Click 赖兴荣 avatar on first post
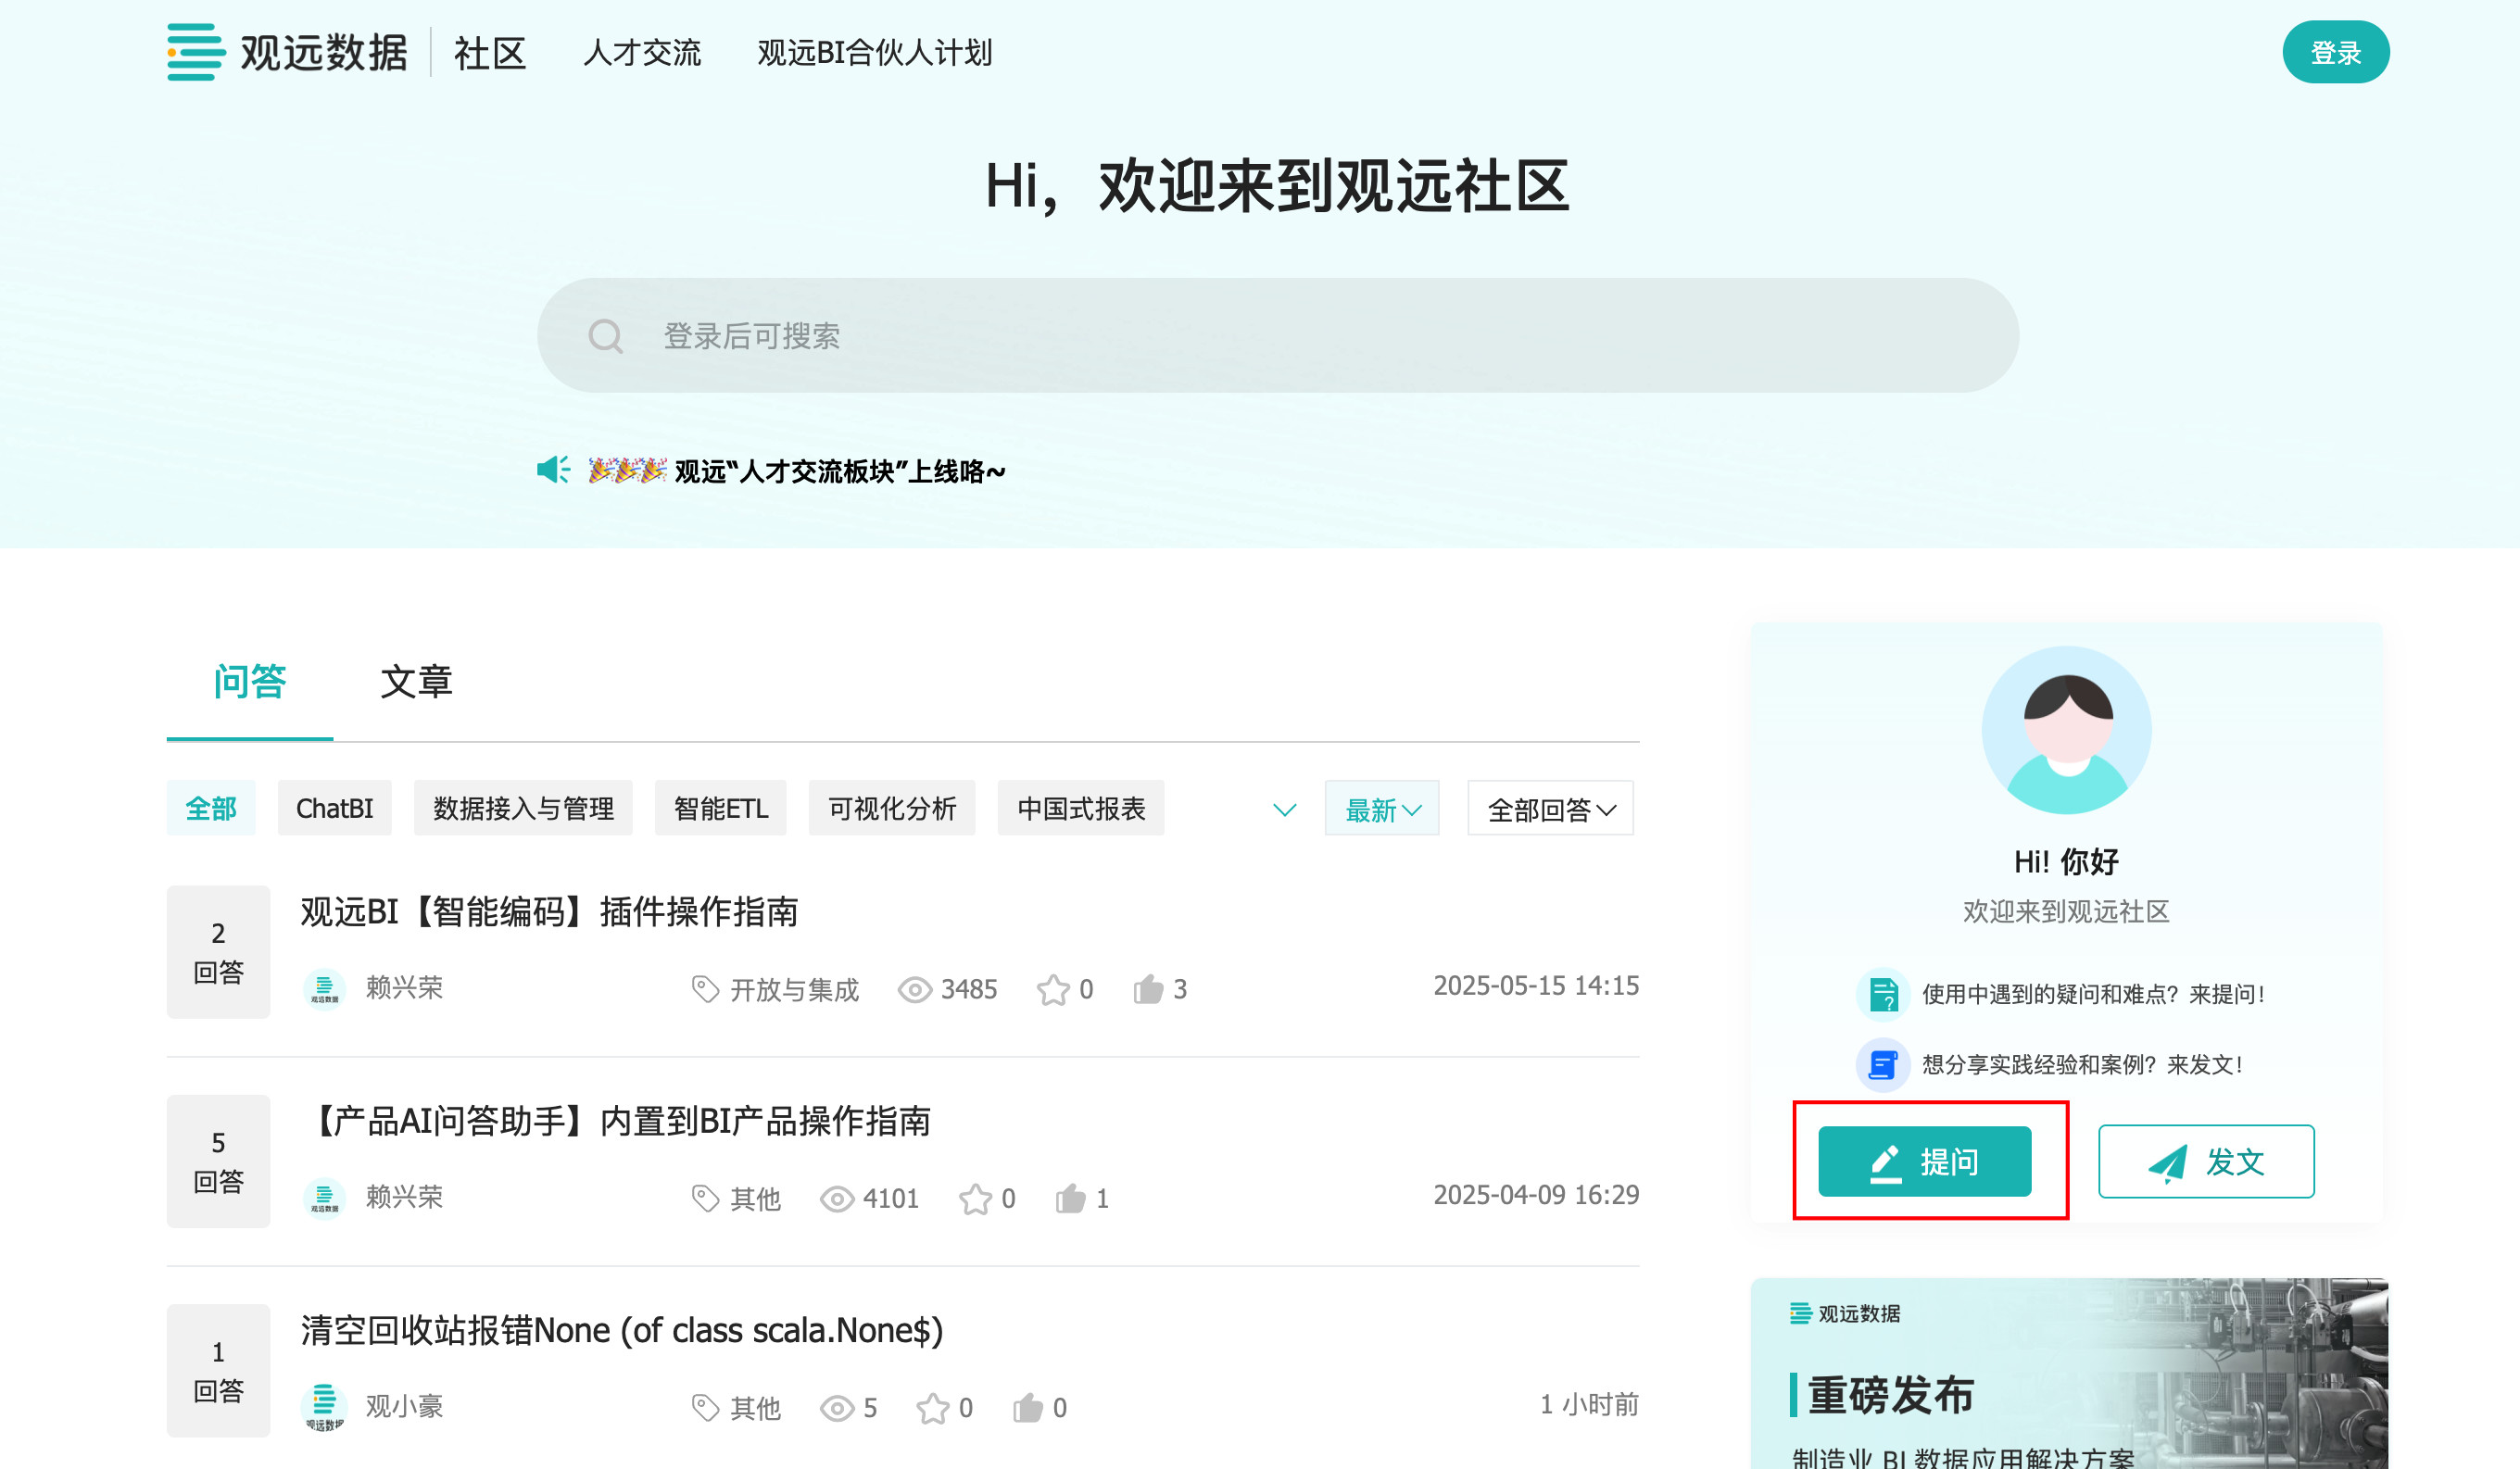The height and width of the screenshot is (1469, 2520). 324,989
